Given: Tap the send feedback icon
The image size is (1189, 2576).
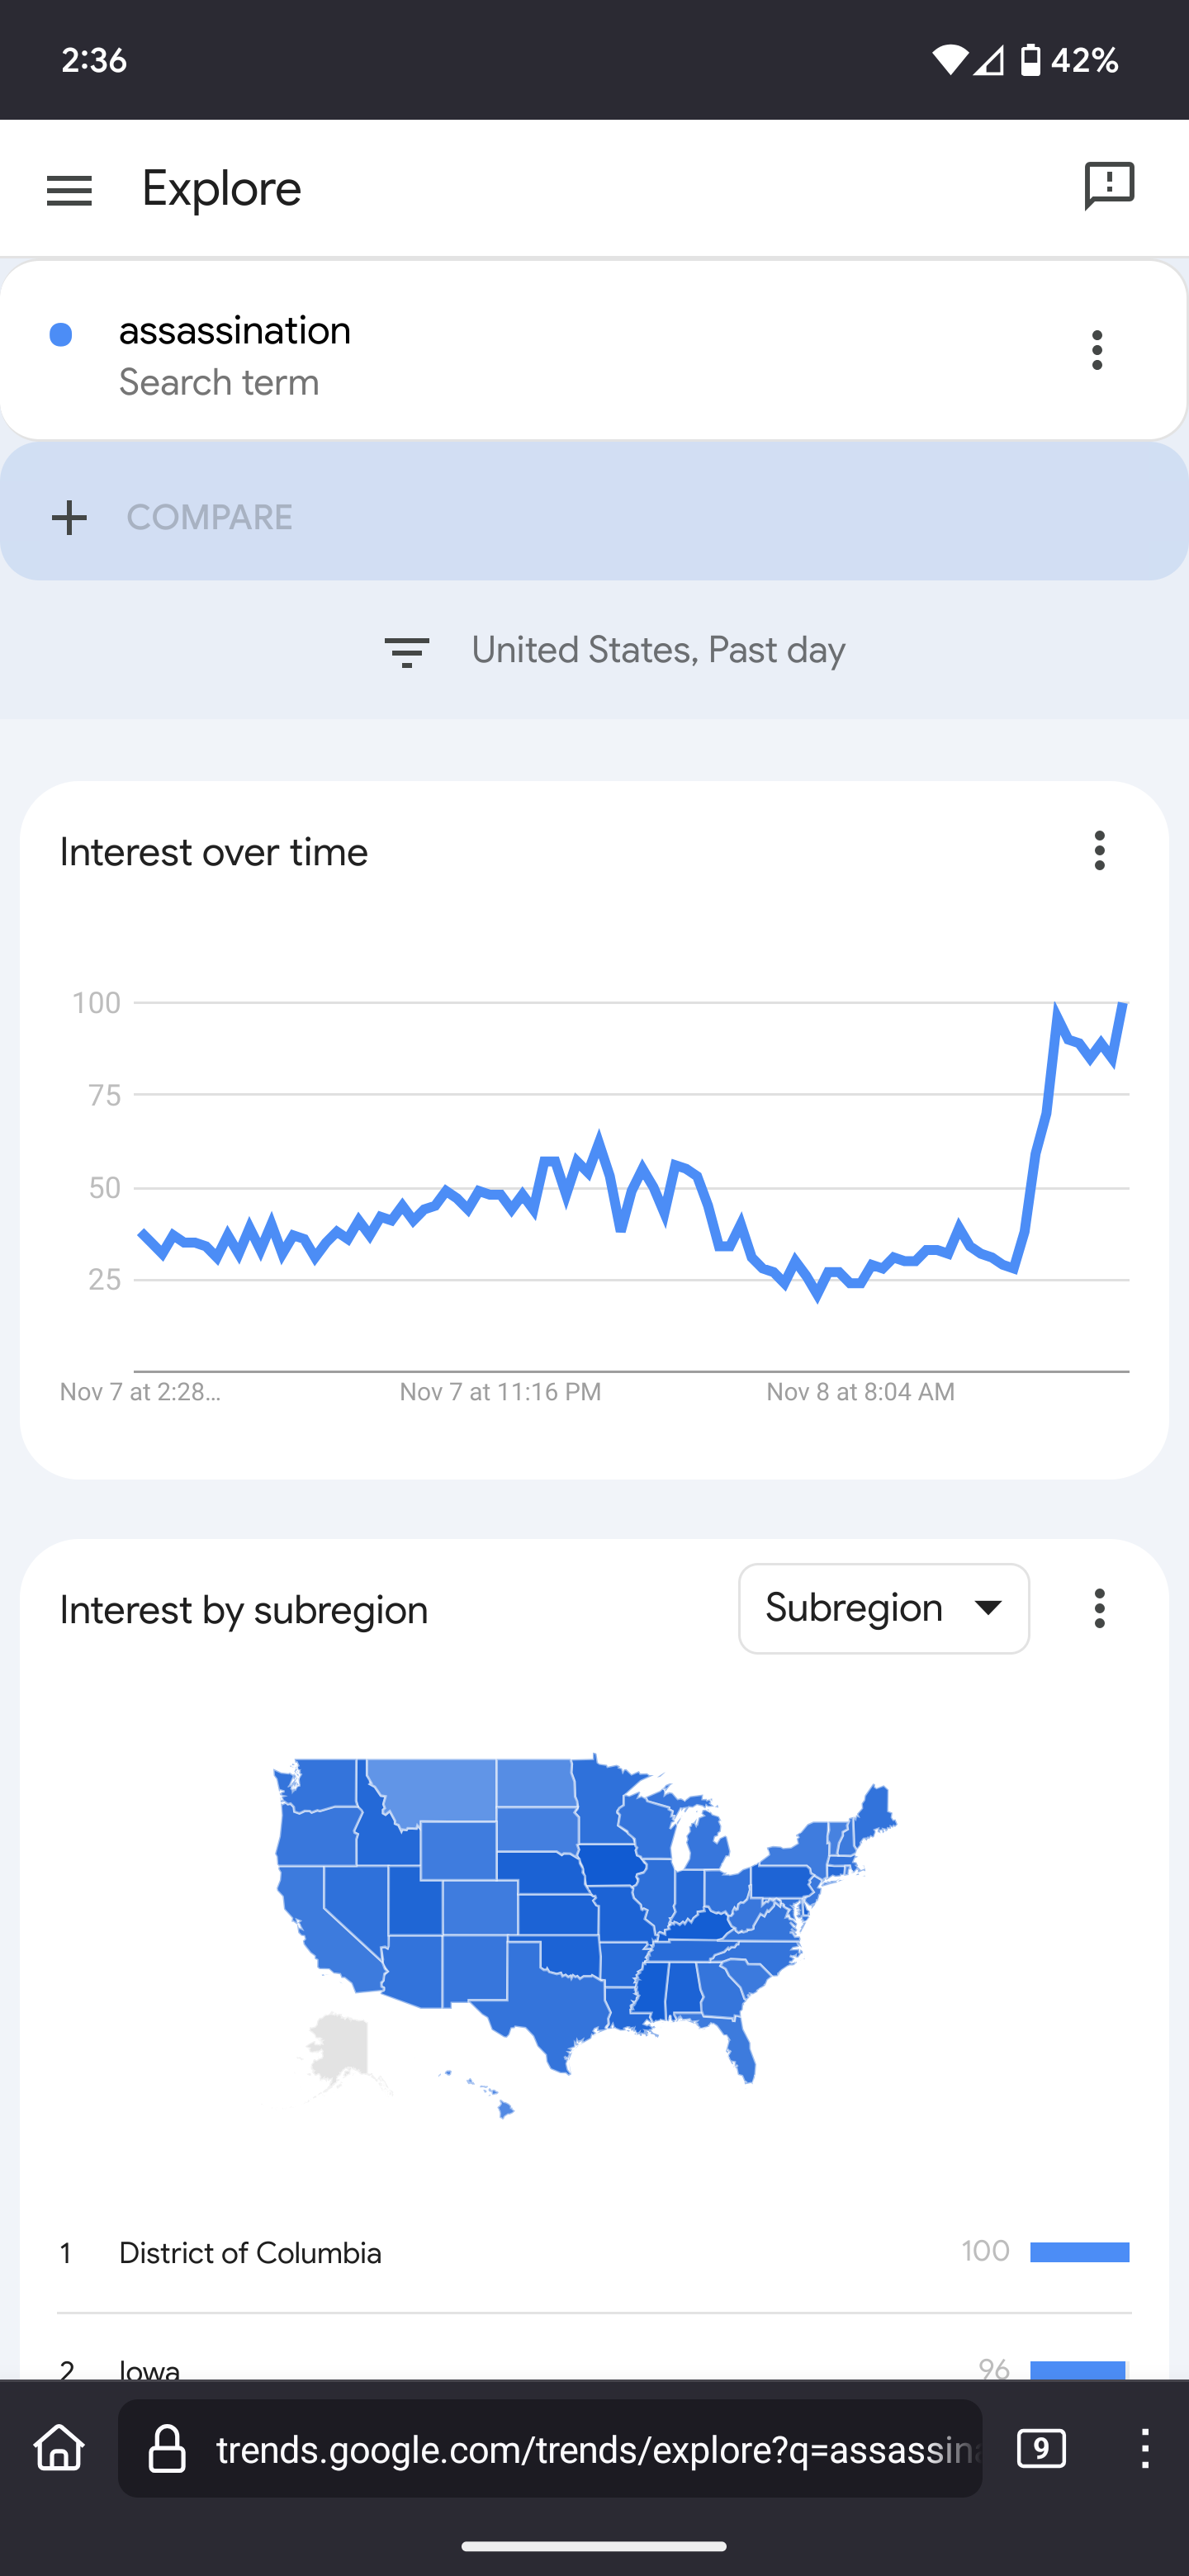Looking at the screenshot, I should 1109,187.
